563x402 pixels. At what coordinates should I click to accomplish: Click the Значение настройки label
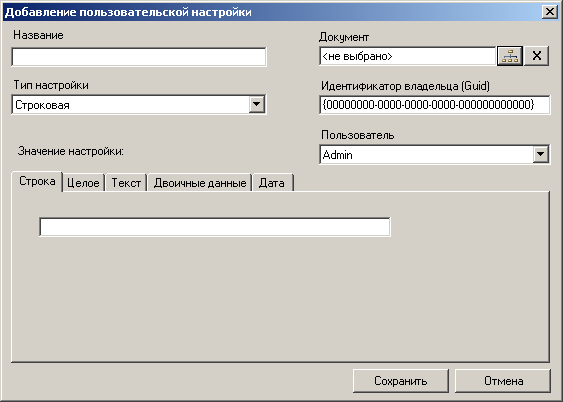71,151
